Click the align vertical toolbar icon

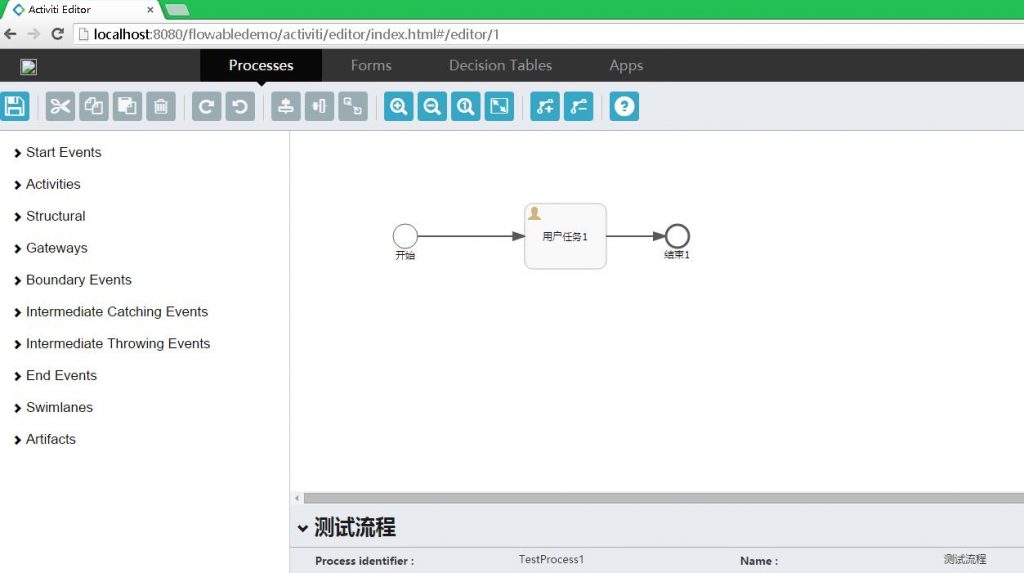point(285,106)
